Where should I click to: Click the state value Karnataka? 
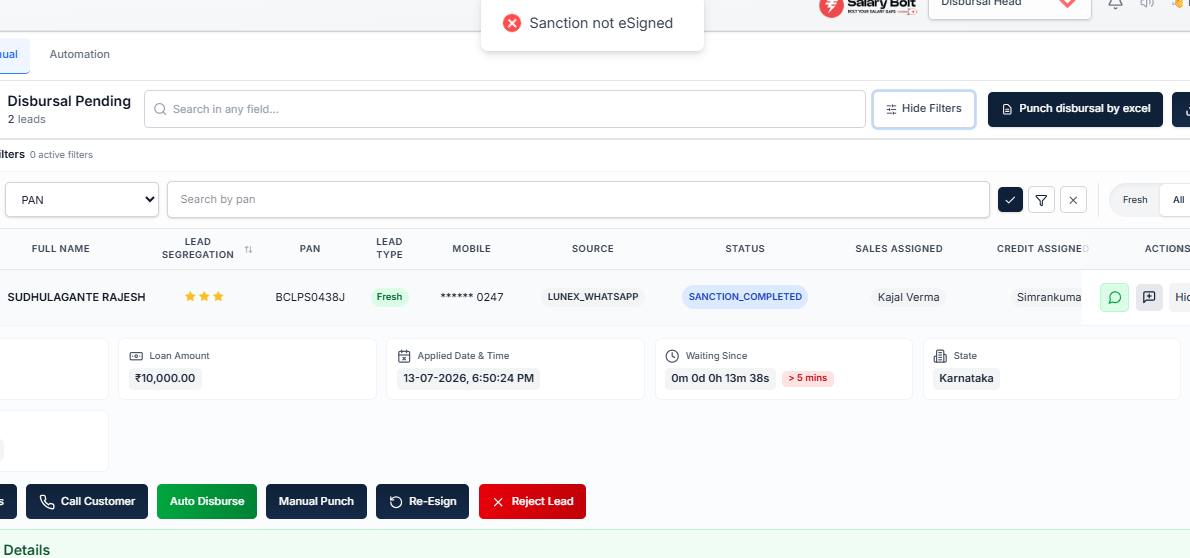pyautogui.click(x=966, y=378)
